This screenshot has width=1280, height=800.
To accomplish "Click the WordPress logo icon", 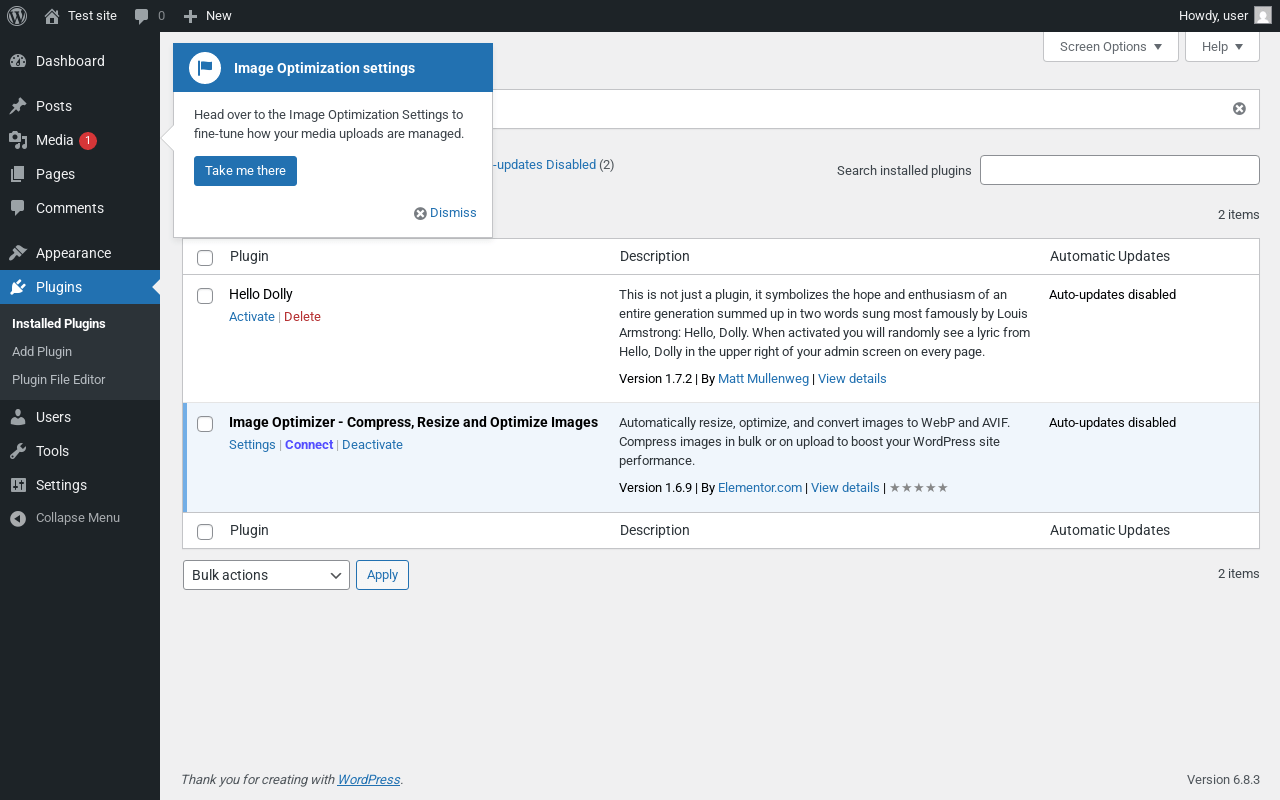I will [17, 16].
